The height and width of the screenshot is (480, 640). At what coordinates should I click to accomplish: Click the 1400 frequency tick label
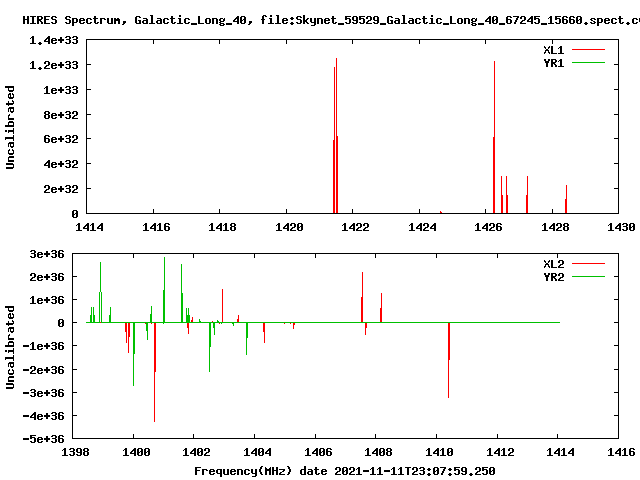(136, 452)
